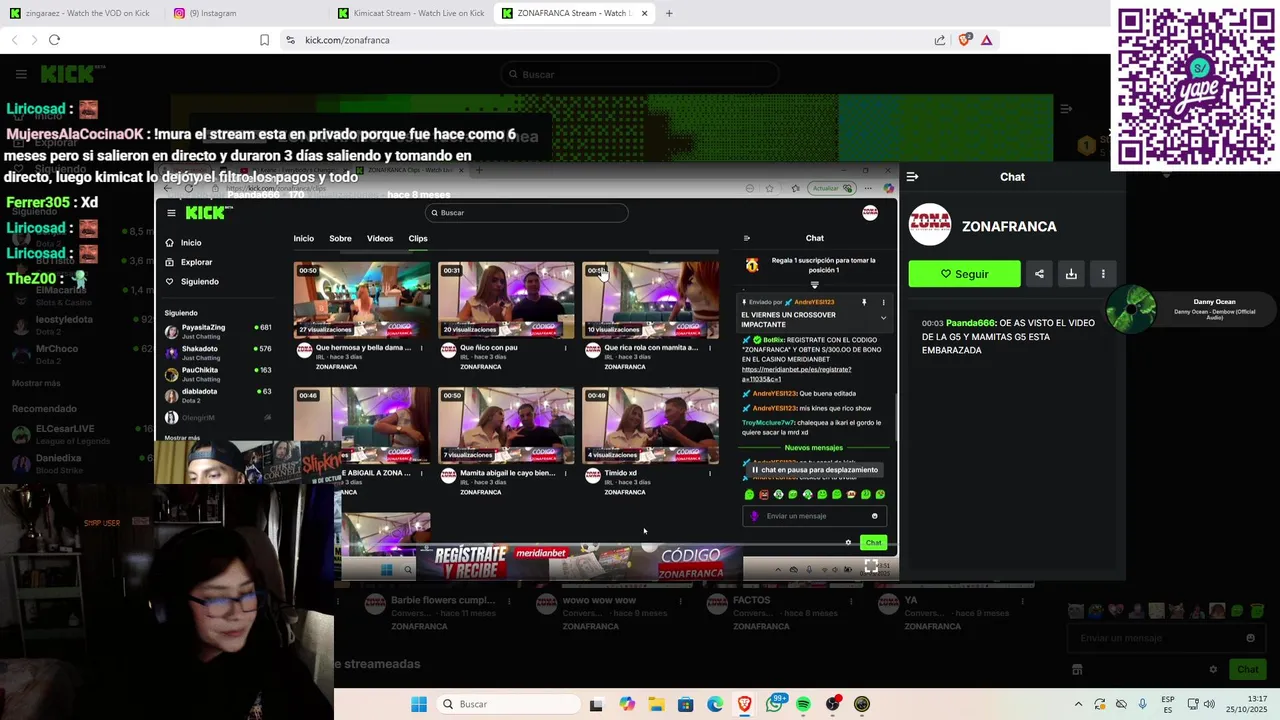Show hidden system tray icons chevron
1280x720 pixels.
1078,704
